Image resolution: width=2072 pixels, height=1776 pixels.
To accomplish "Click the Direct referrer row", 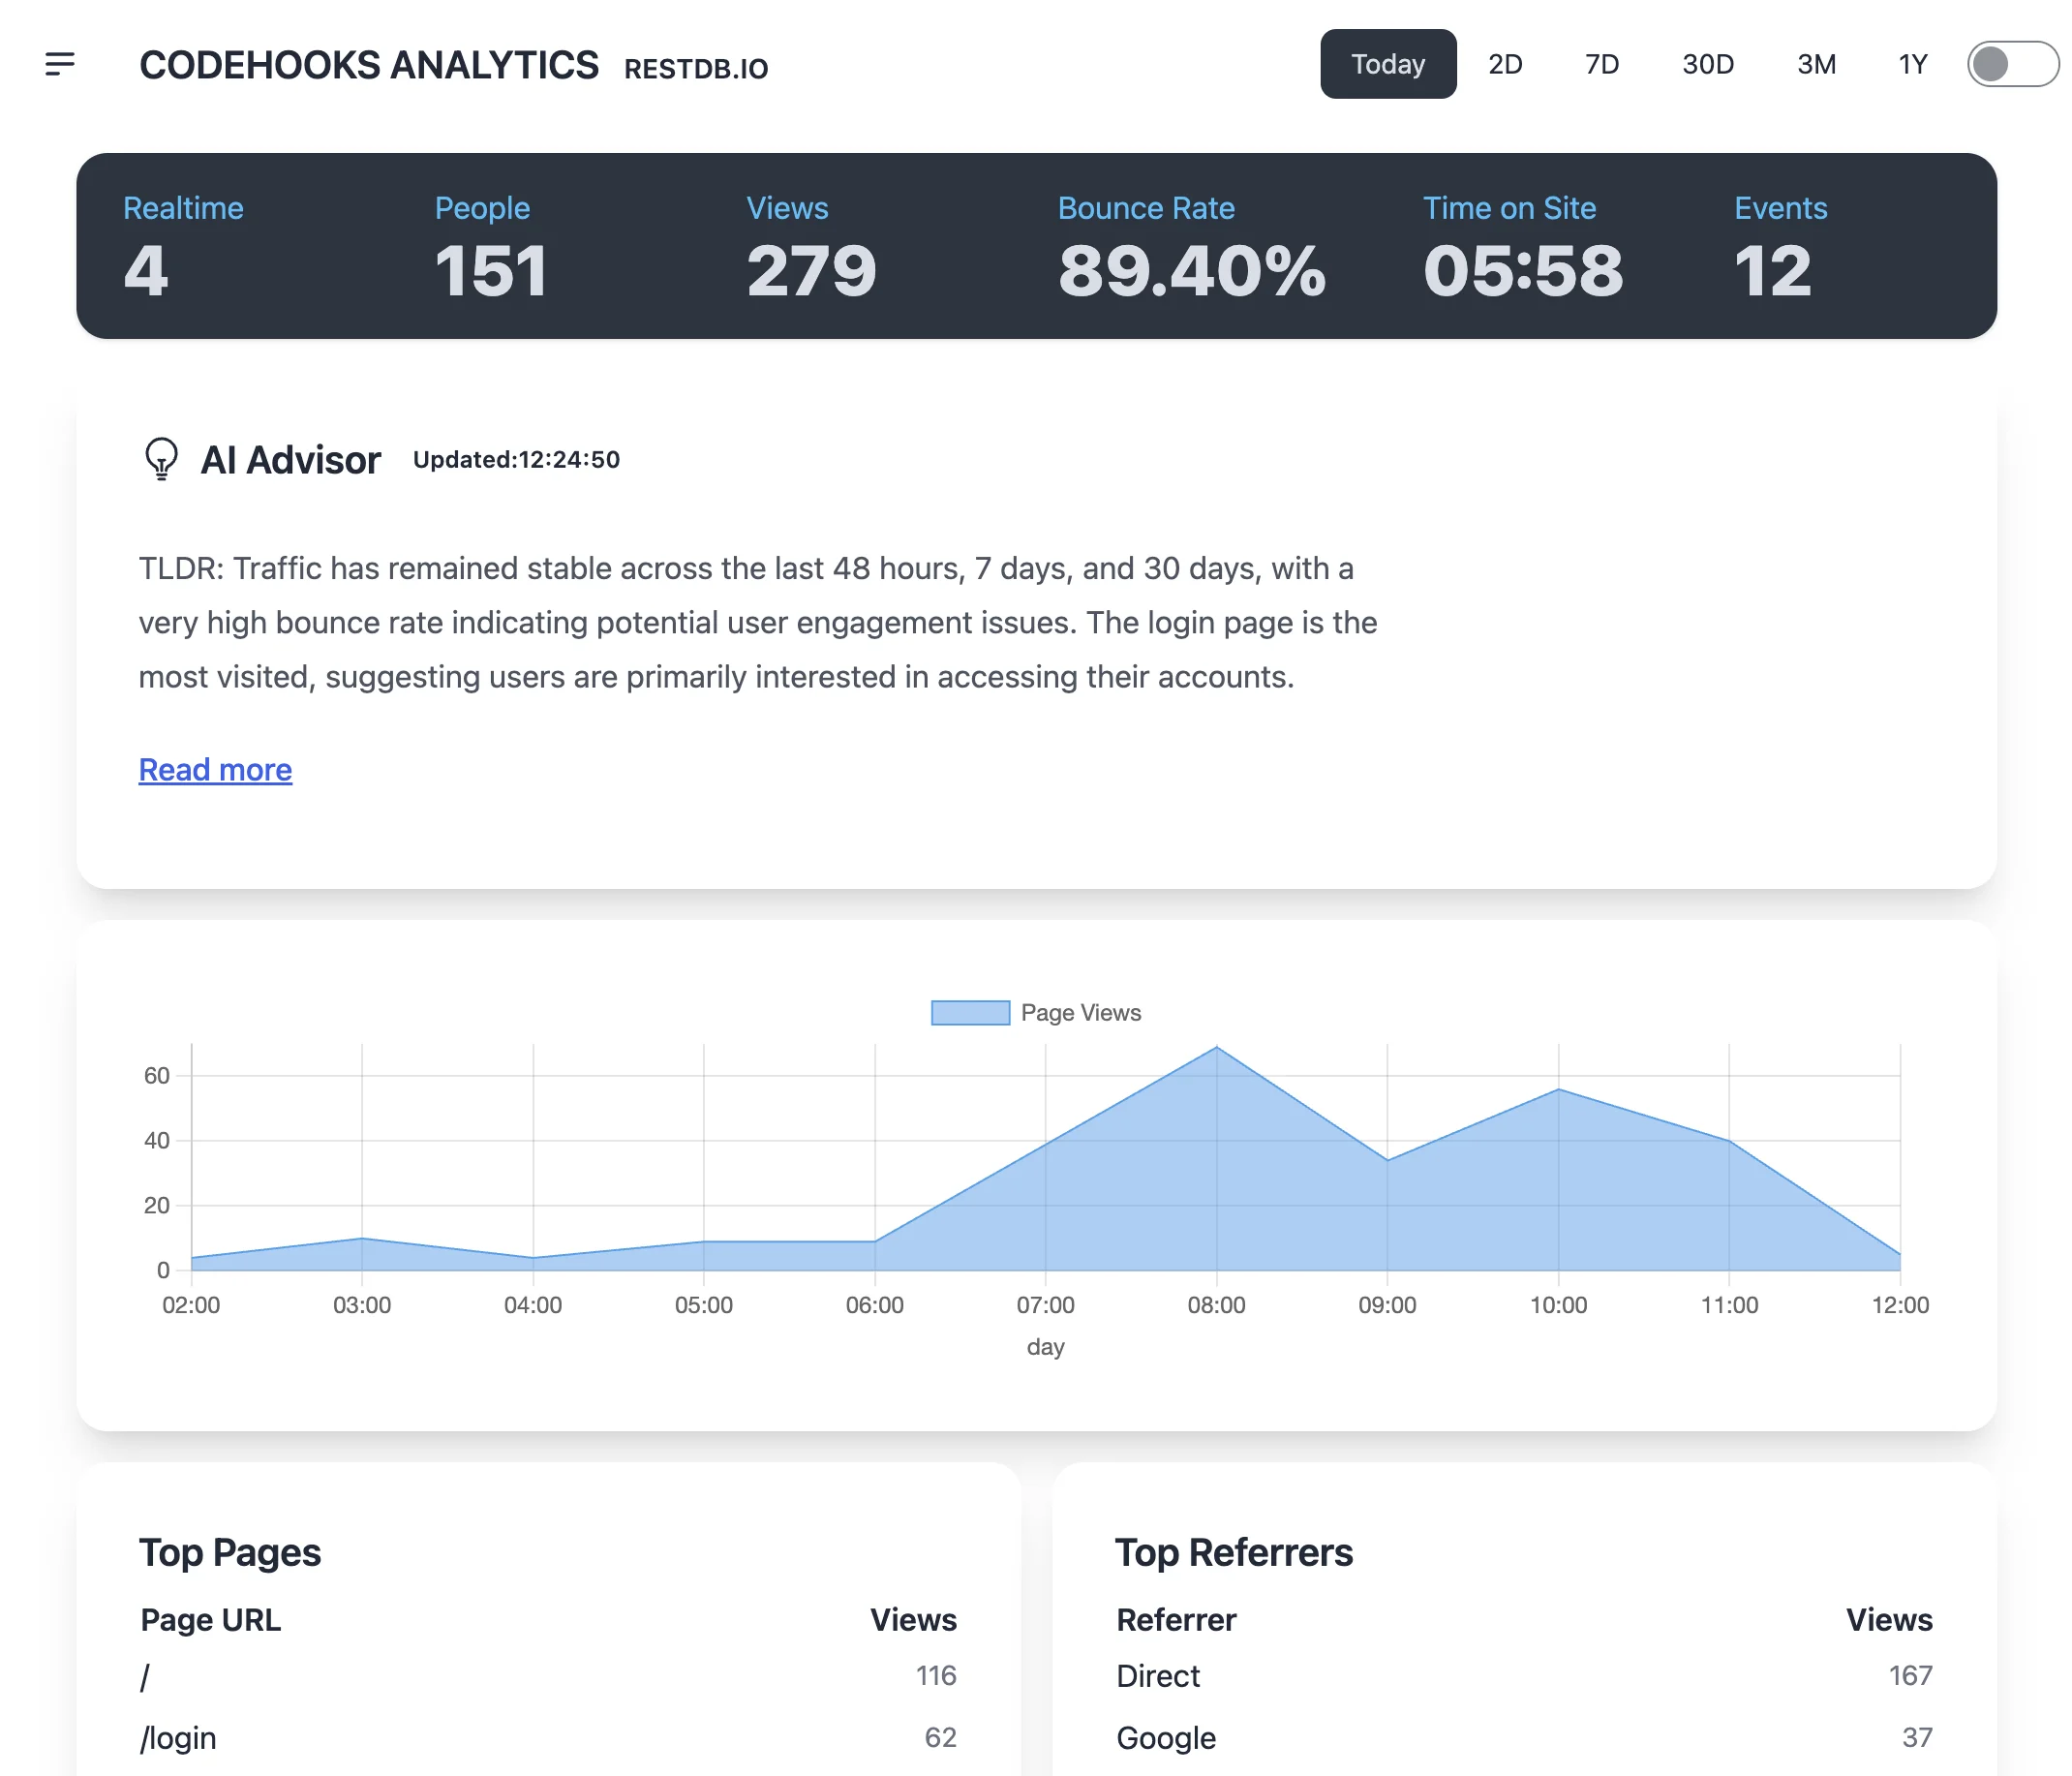I will click(x=1158, y=1676).
